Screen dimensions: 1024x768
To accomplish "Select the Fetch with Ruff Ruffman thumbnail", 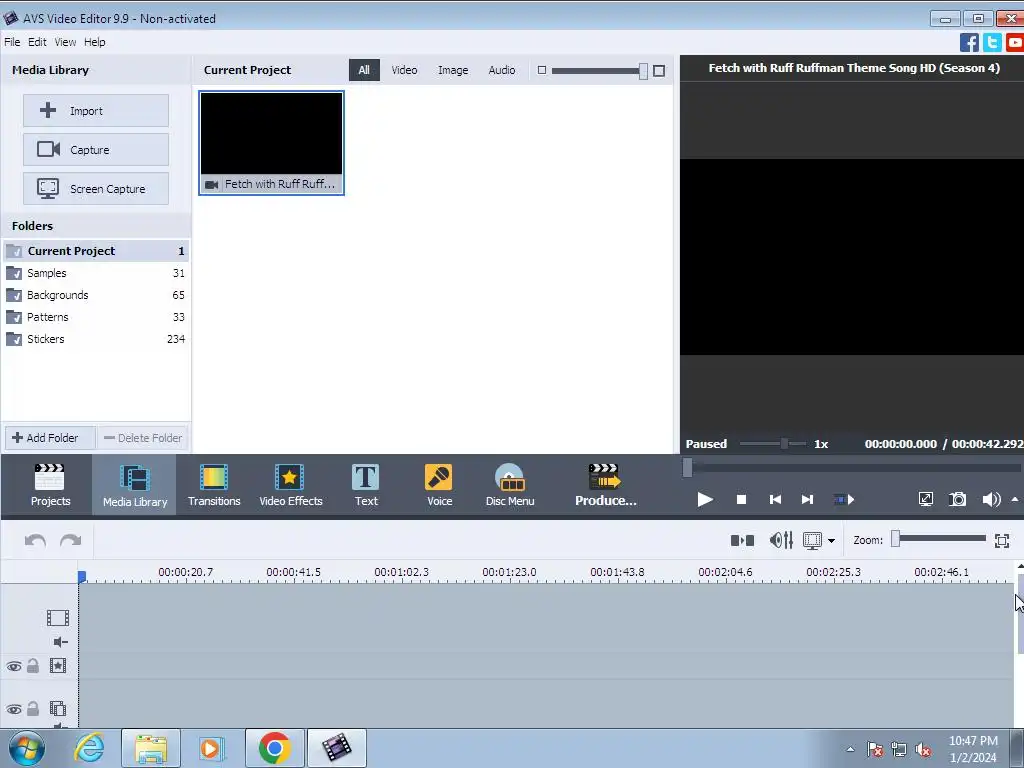I will [x=272, y=143].
